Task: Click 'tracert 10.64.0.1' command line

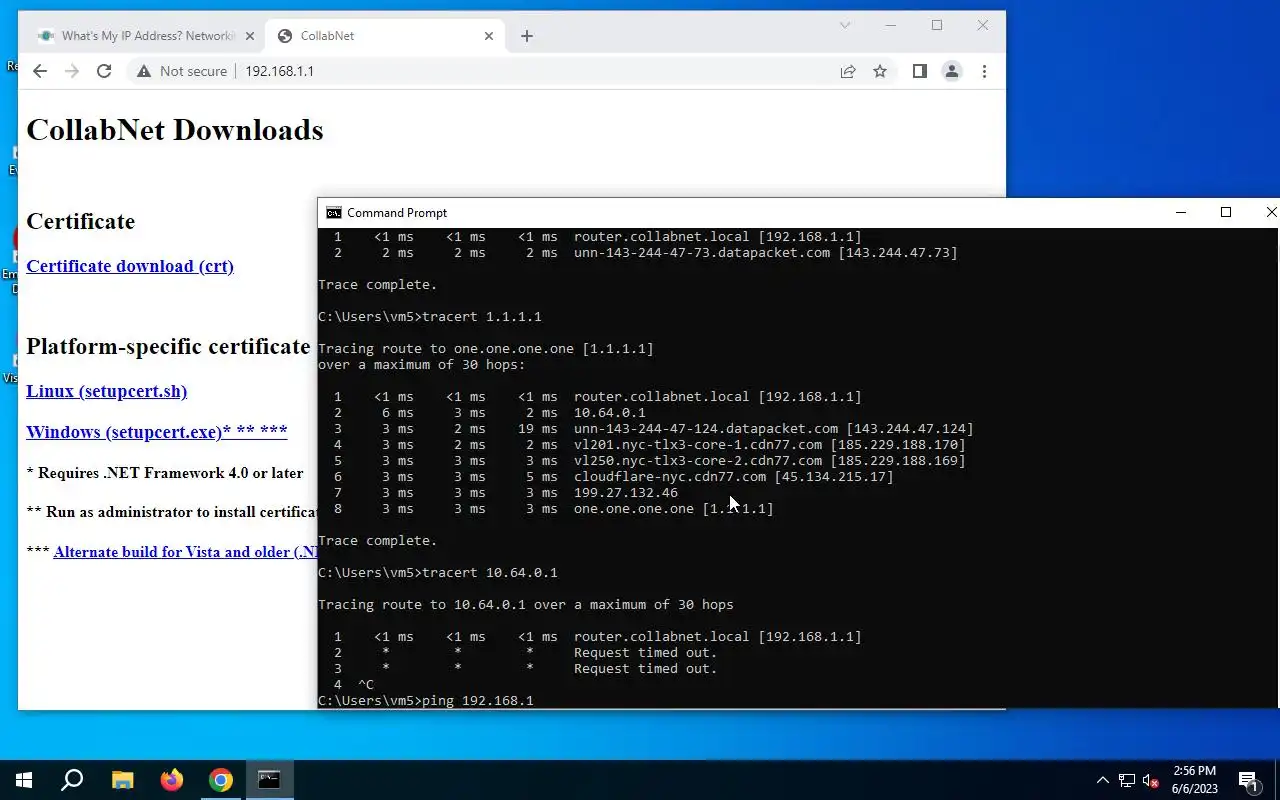Action: tap(438, 573)
